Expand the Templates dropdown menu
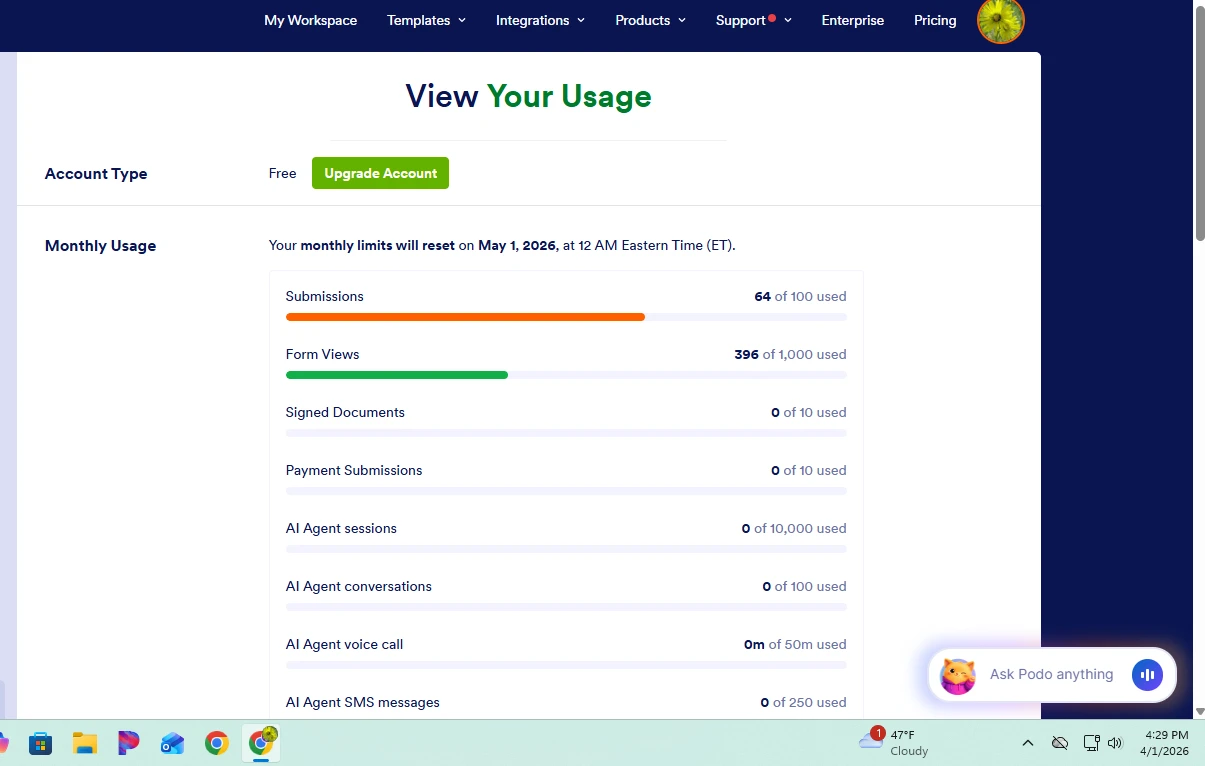 (426, 20)
